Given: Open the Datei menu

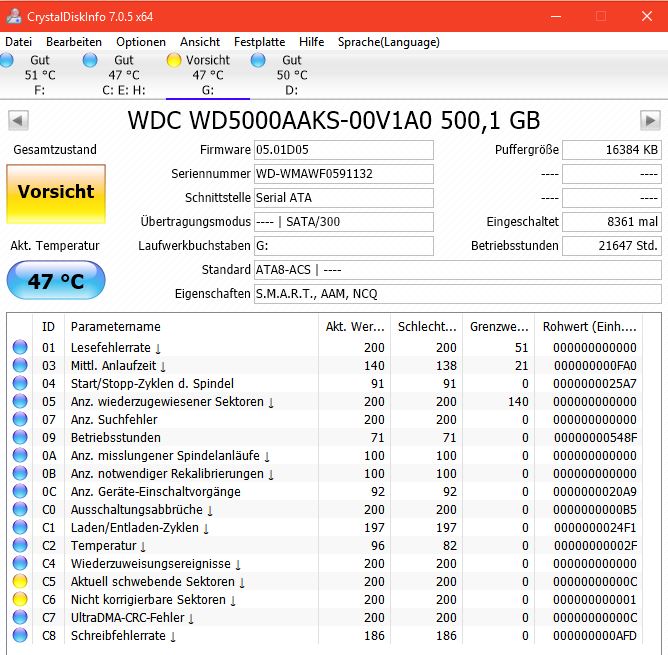Looking at the screenshot, I should pos(18,42).
